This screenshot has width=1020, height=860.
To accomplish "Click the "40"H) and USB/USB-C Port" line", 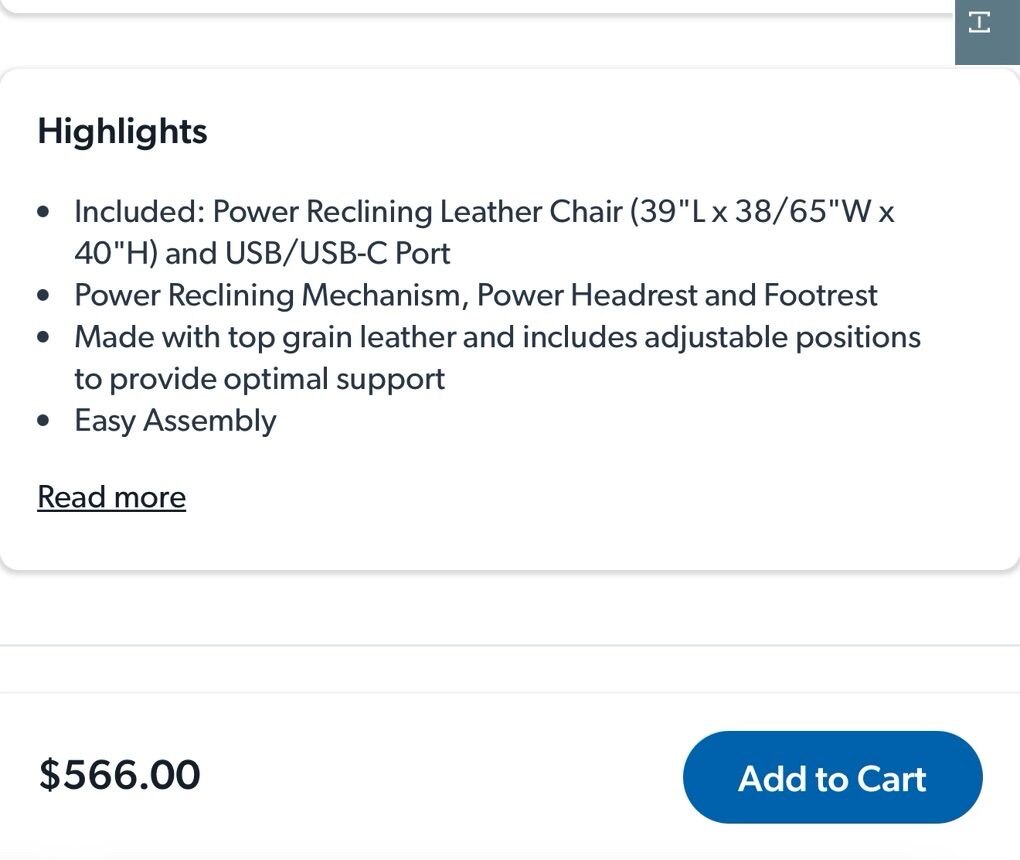I will tap(262, 254).
